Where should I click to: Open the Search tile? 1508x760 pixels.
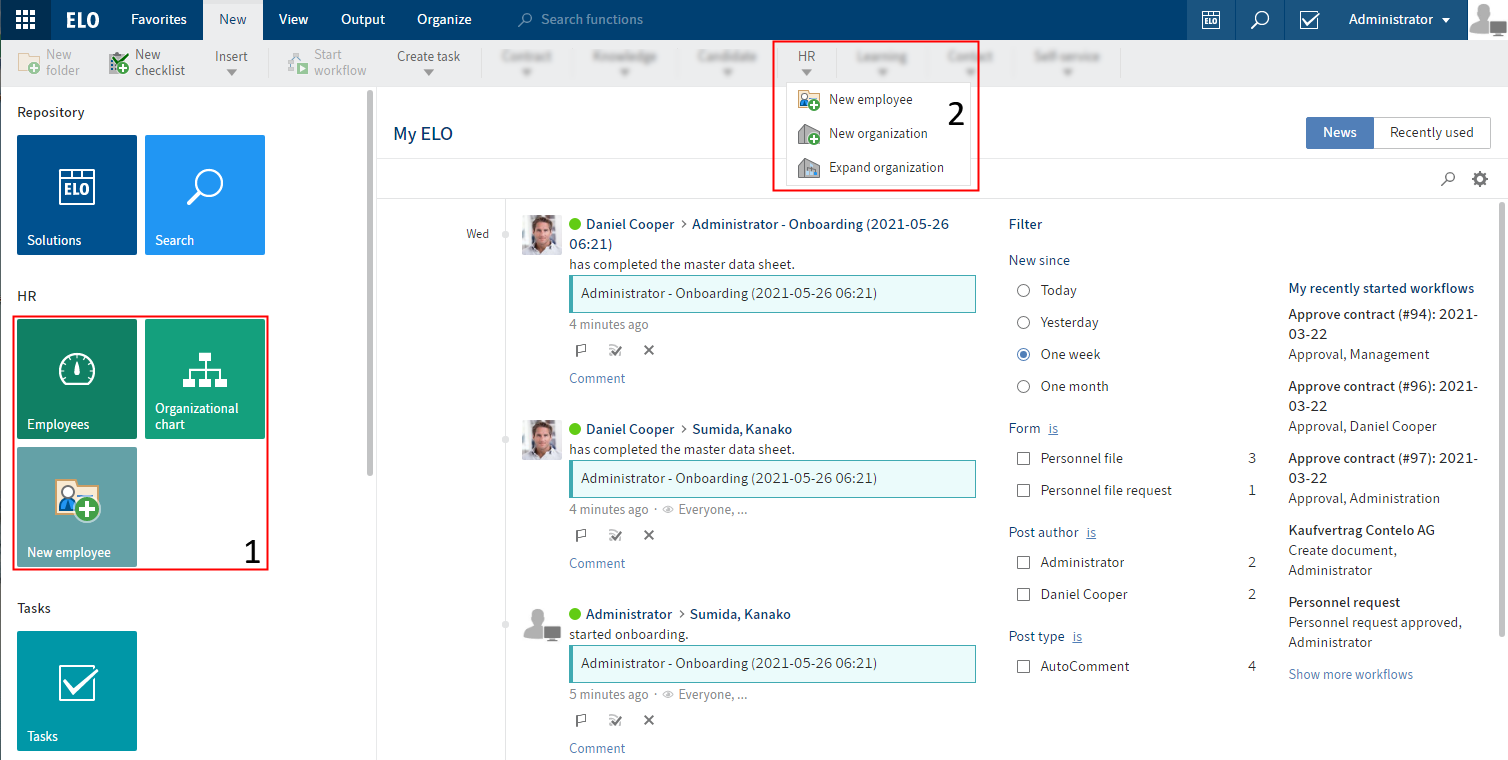coord(205,195)
